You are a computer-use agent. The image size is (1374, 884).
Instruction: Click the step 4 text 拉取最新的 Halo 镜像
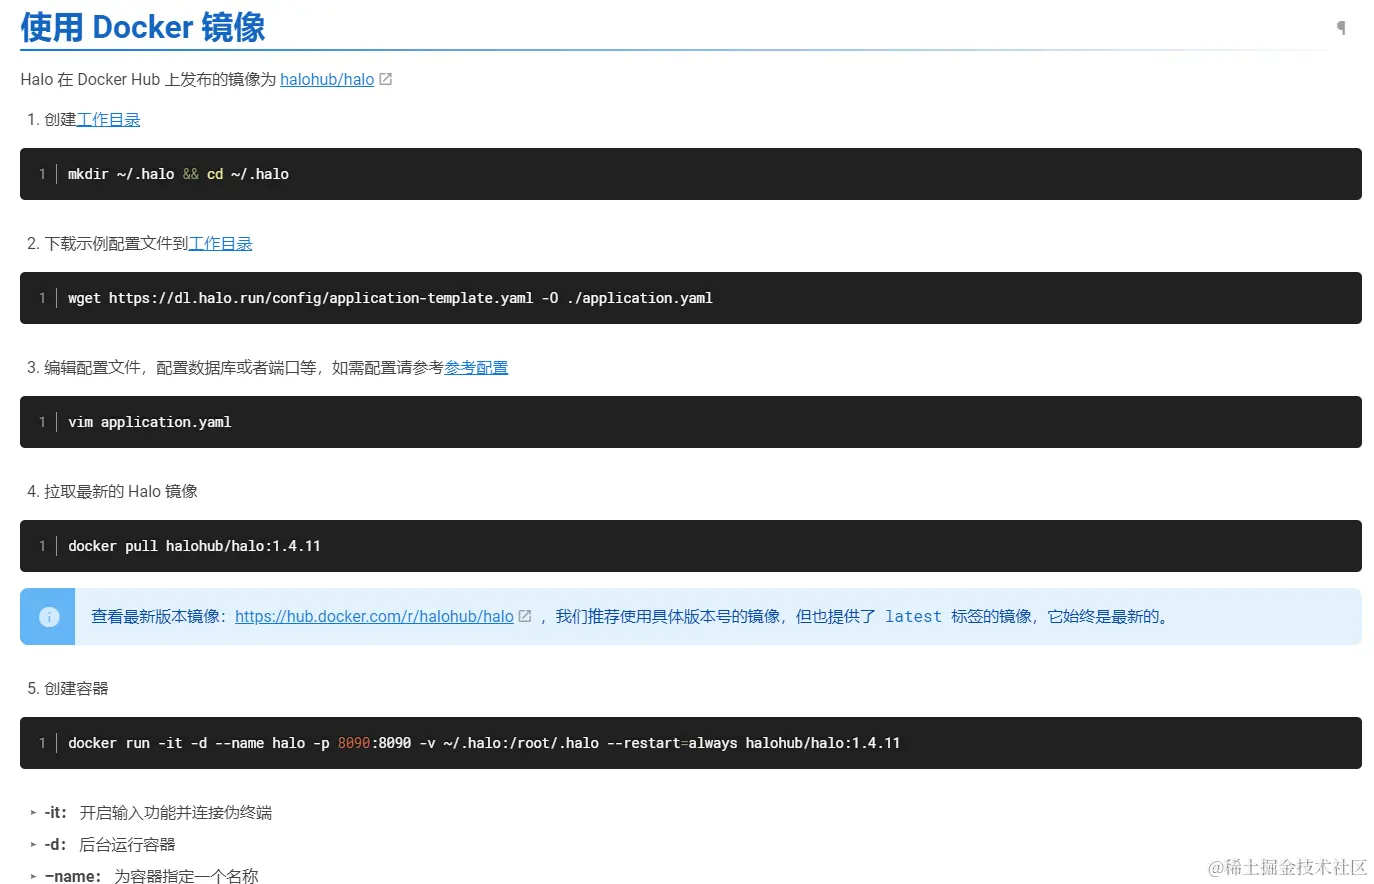click(121, 491)
